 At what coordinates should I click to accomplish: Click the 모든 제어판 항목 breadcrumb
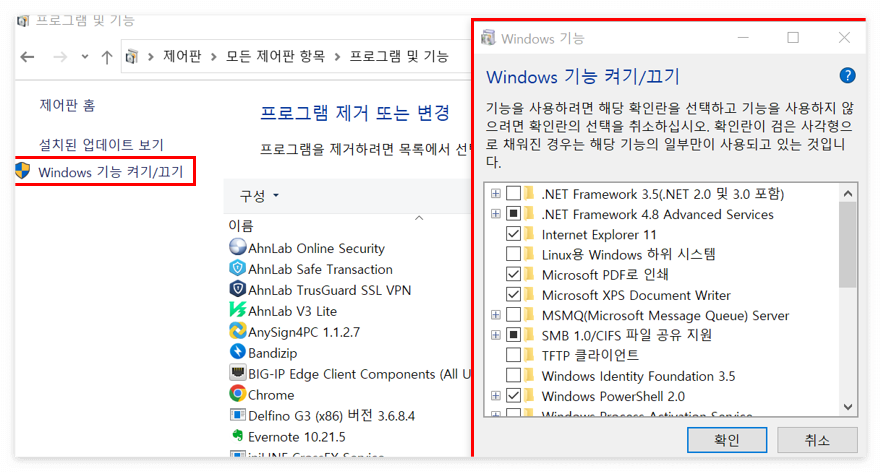click(275, 56)
